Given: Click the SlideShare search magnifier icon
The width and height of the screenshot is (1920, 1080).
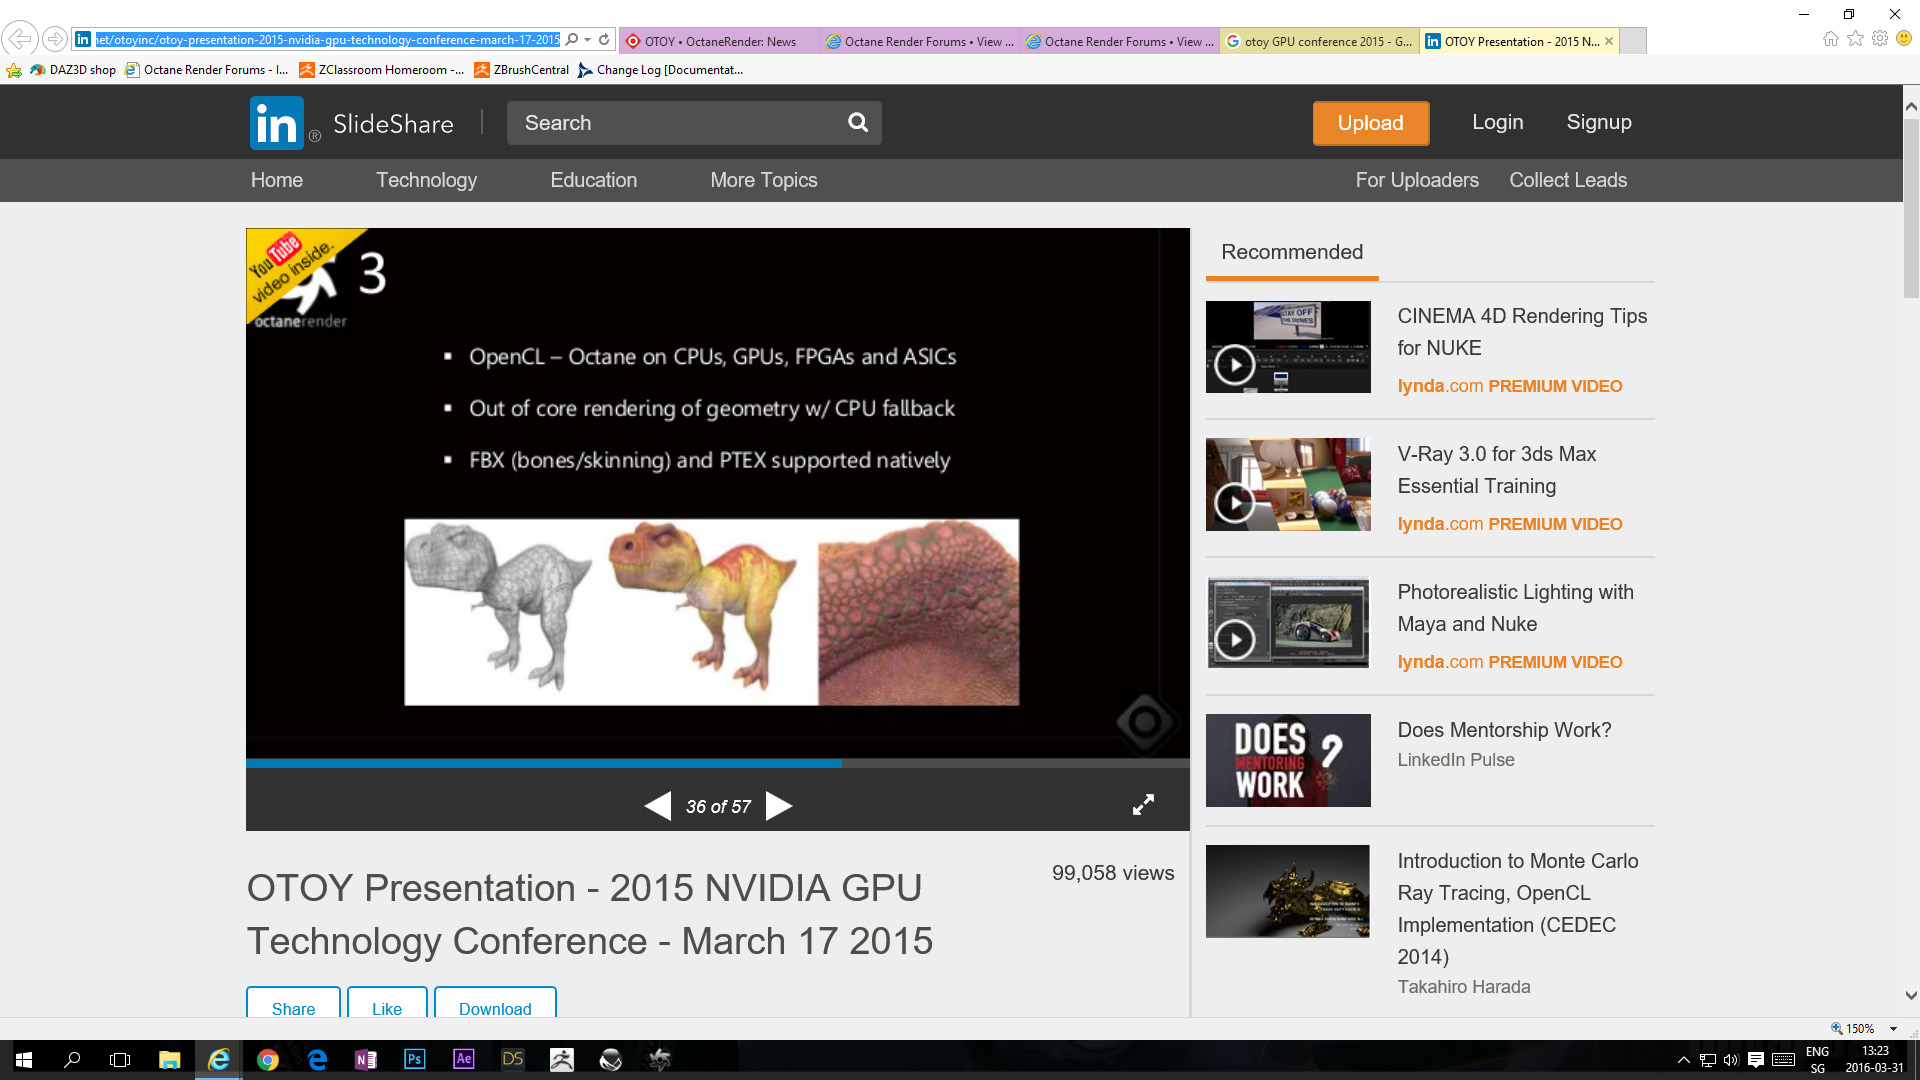Looking at the screenshot, I should pyautogui.click(x=857, y=122).
